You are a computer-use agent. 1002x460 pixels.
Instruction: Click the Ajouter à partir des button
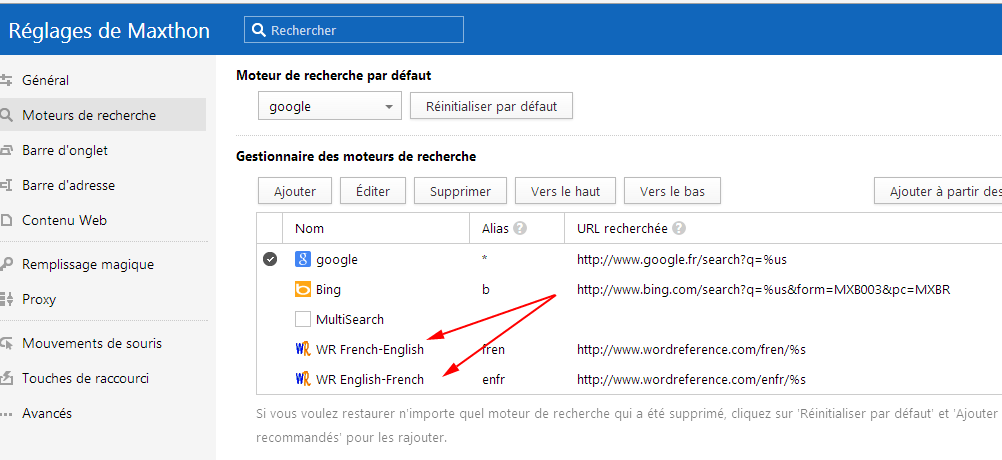[x=939, y=191]
